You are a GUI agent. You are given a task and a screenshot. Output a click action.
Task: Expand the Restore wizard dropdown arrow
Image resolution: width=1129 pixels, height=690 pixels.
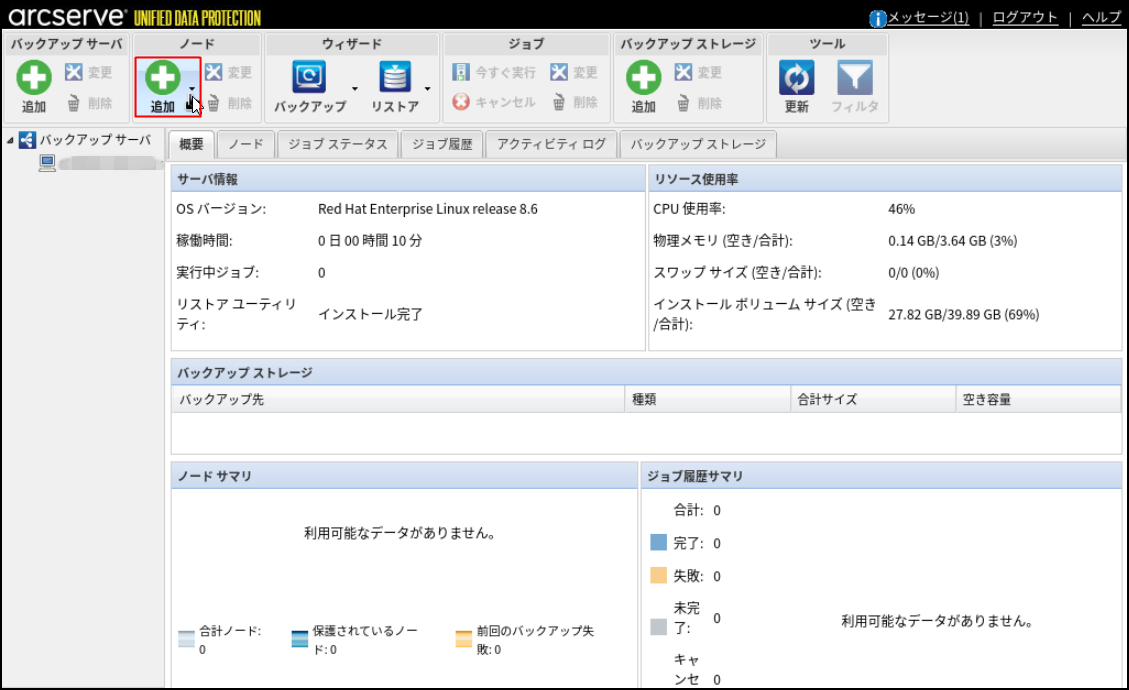pos(427,89)
